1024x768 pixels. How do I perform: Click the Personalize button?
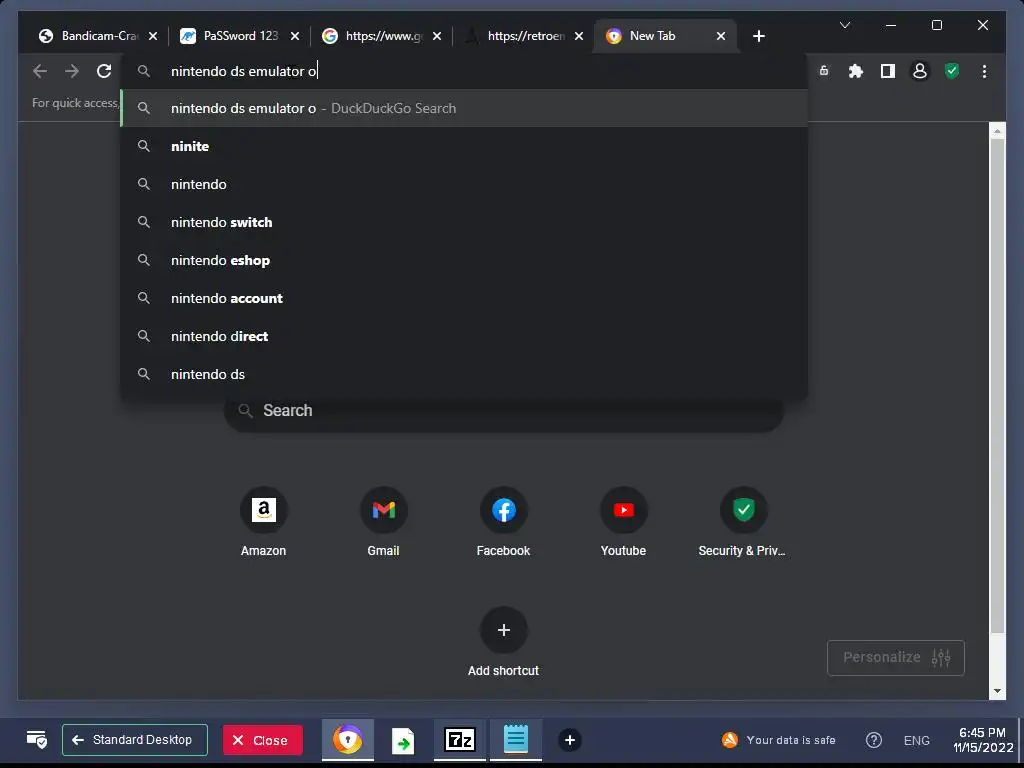(895, 658)
